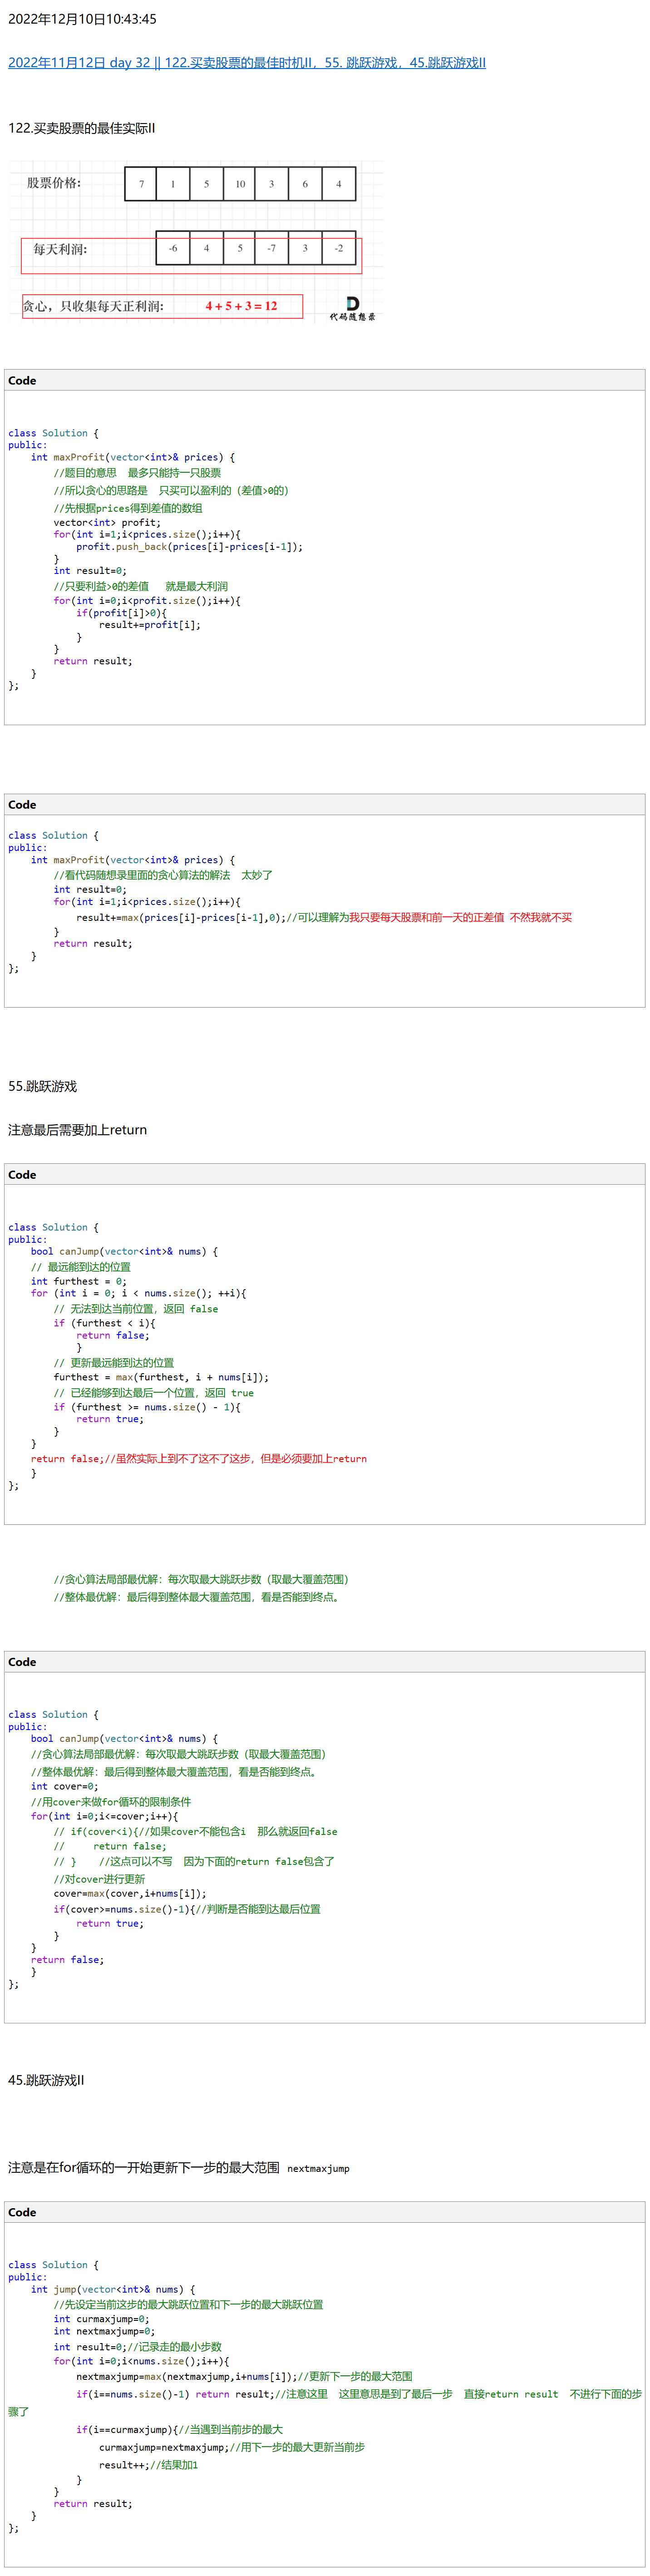650x2576 pixels.
Task: Click the line result++;//结果加1
Action: click(149, 2465)
